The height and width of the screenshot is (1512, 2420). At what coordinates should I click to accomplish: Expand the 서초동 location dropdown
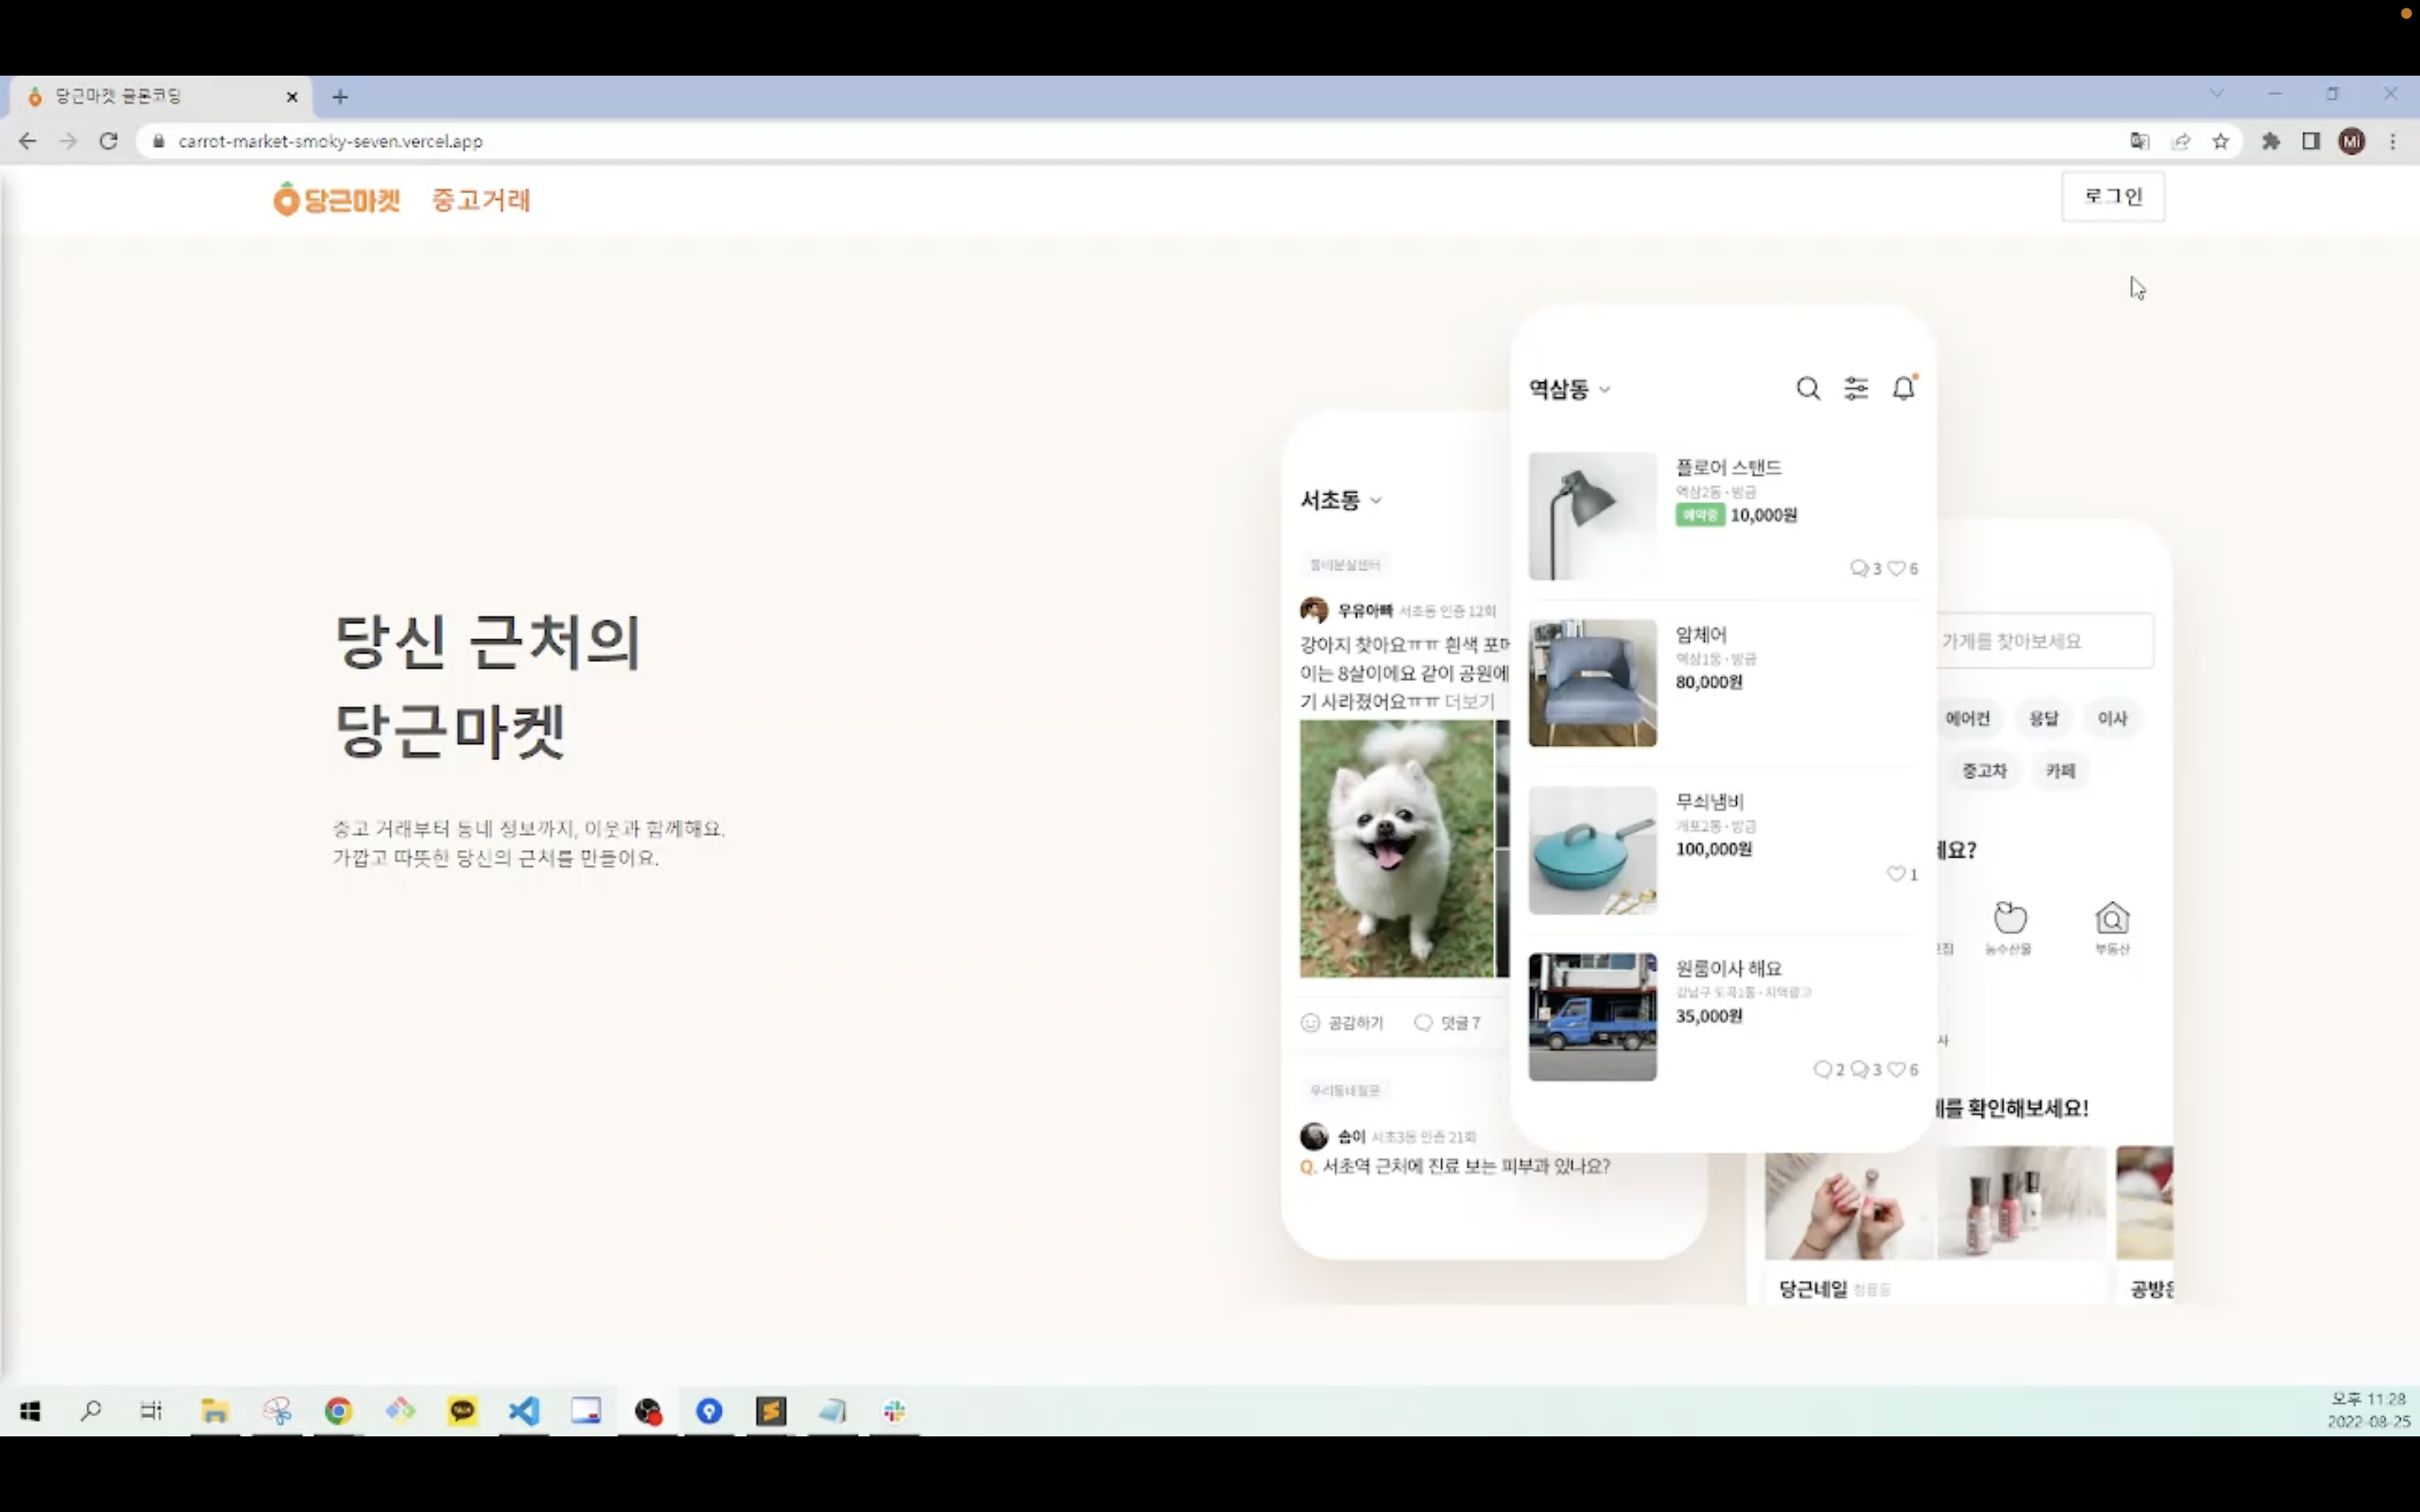click(x=1340, y=500)
